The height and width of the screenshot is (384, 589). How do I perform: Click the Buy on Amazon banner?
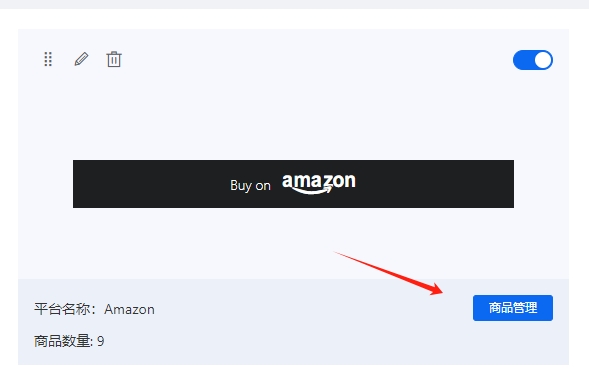pos(293,184)
